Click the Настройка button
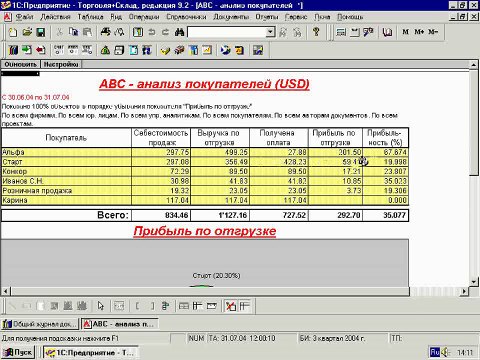Viewport: 480px width, 360px height. (x=61, y=64)
